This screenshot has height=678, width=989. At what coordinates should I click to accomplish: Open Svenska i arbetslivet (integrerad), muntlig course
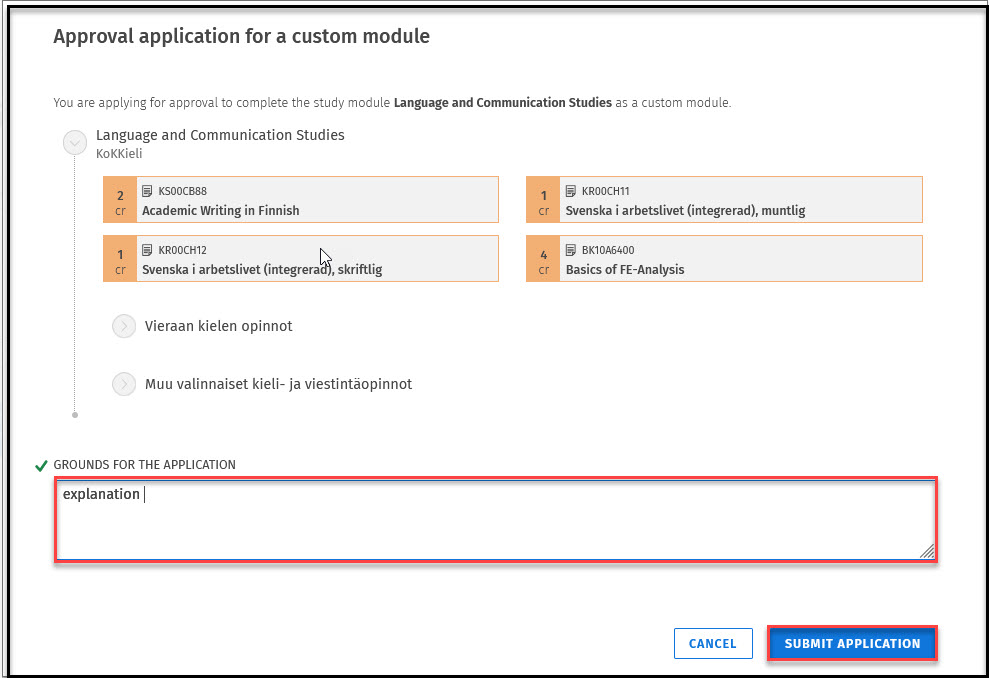pyautogui.click(x=685, y=211)
